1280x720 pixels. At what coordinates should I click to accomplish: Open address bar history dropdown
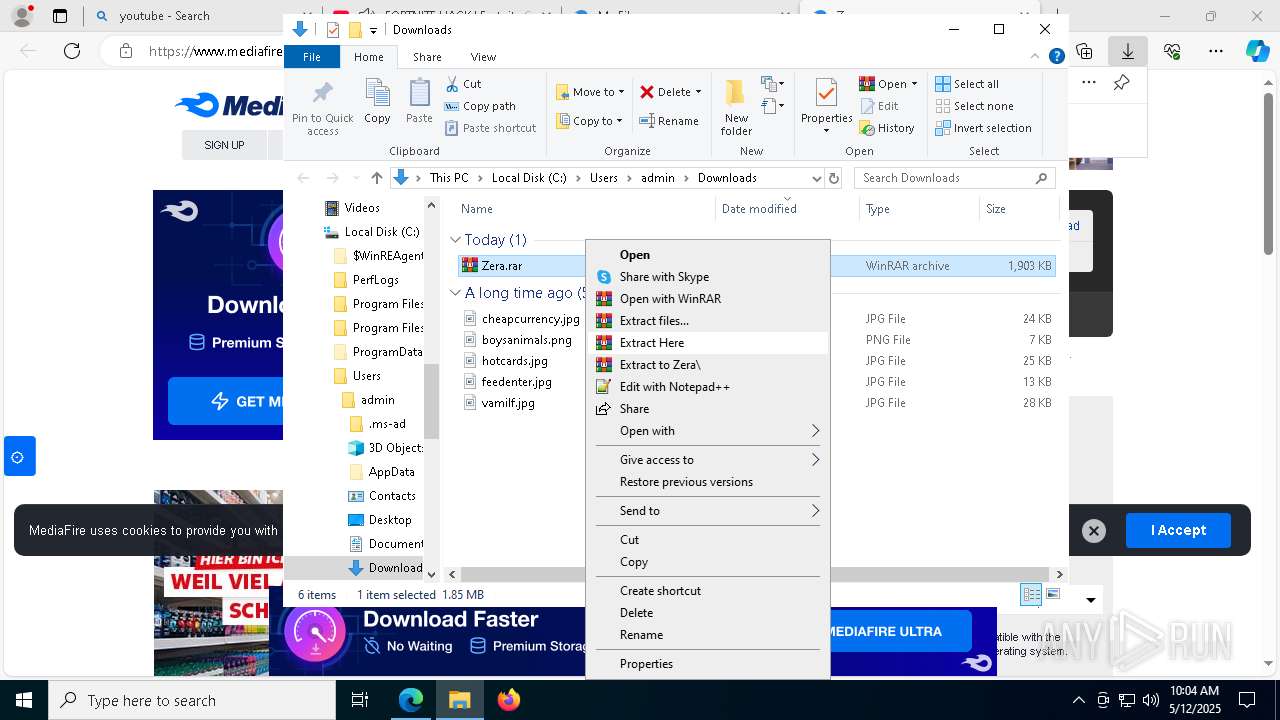tap(816, 178)
